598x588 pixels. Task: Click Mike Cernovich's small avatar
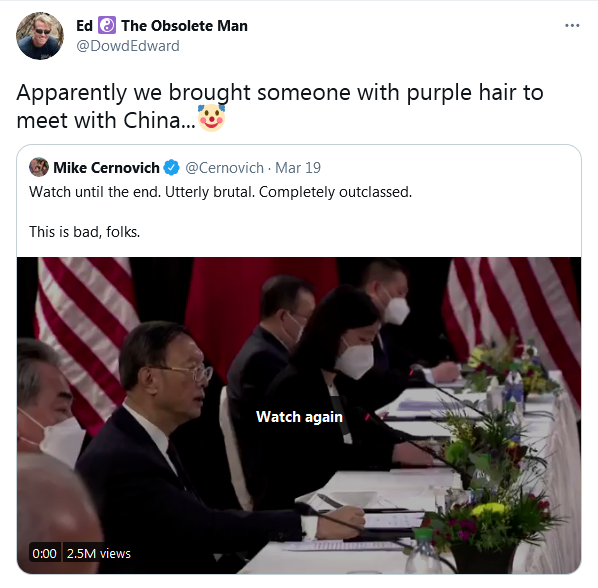[x=39, y=167]
